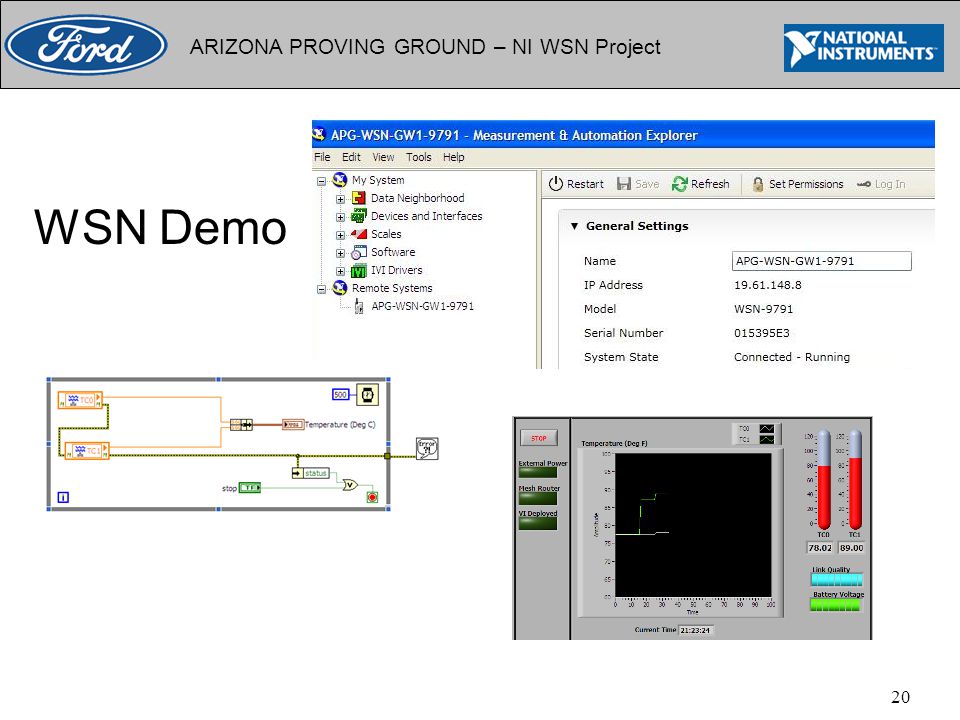Click the IVI Drivers icon
Image resolution: width=960 pixels, height=720 pixels.
click(359, 271)
